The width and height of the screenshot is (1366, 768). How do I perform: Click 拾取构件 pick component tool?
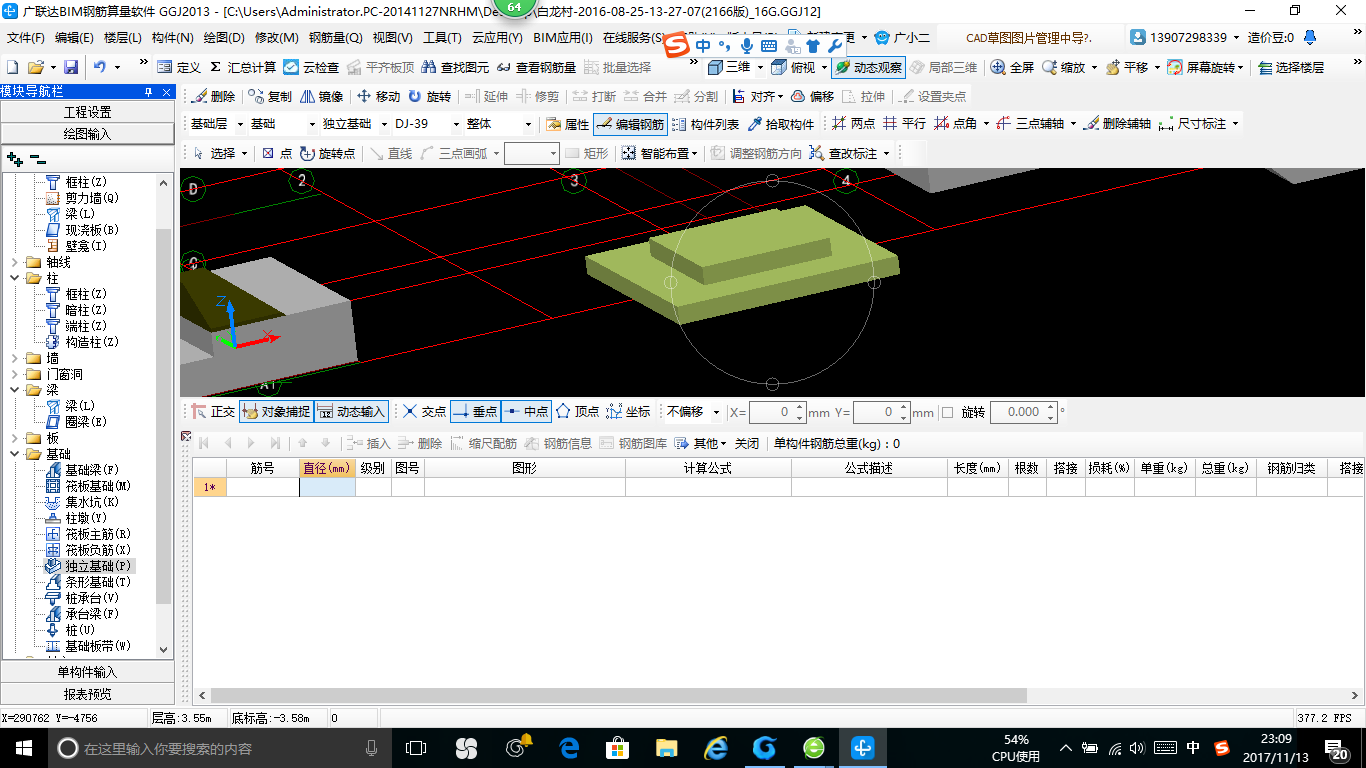781,124
